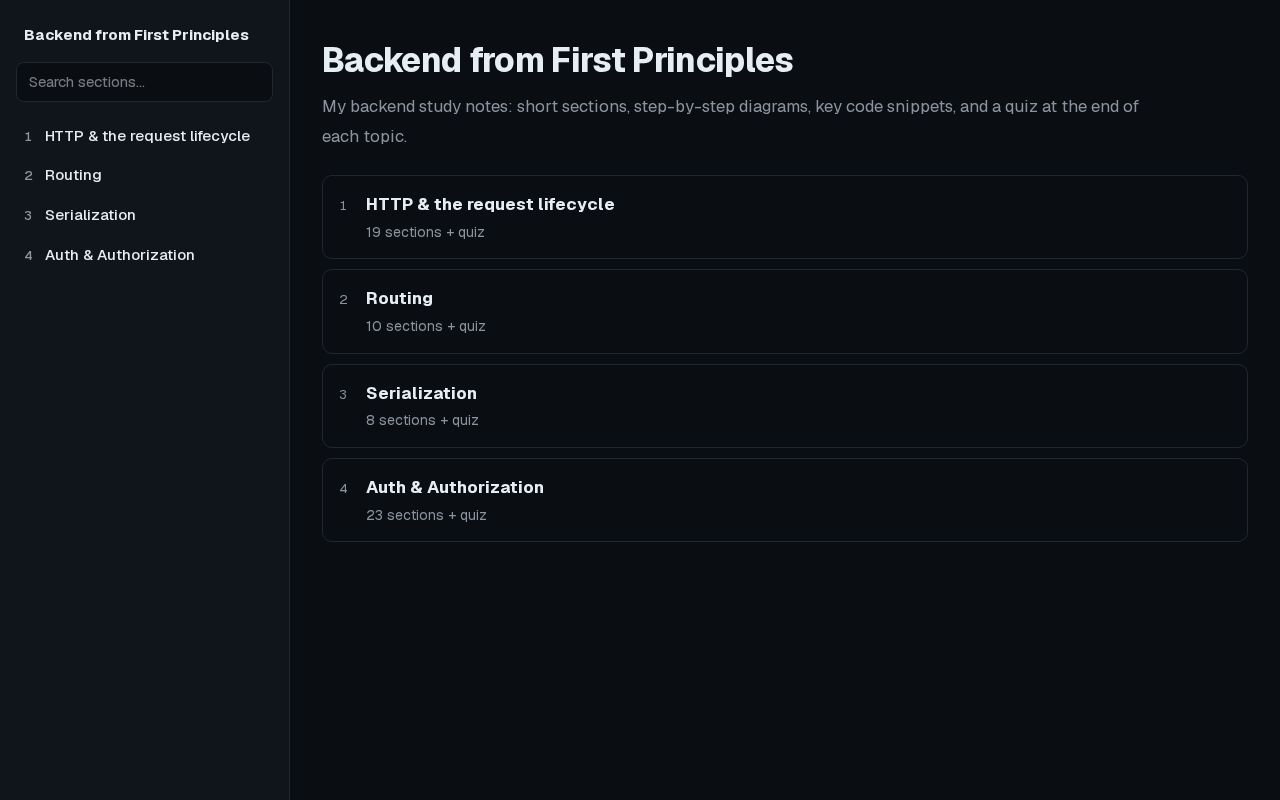This screenshot has width=1280, height=800.
Task: Click the study notes description paragraph
Action: coord(730,121)
